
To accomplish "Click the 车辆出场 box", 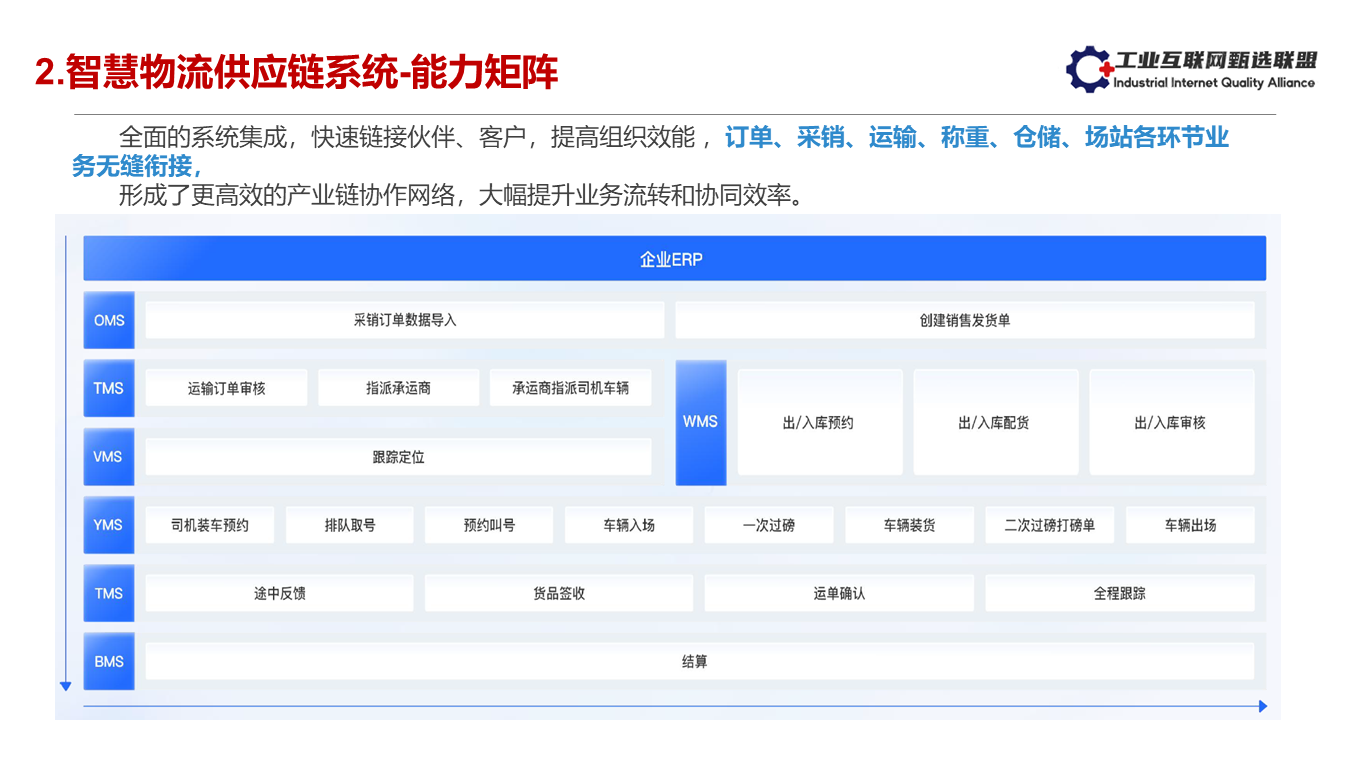I will pos(1190,525).
